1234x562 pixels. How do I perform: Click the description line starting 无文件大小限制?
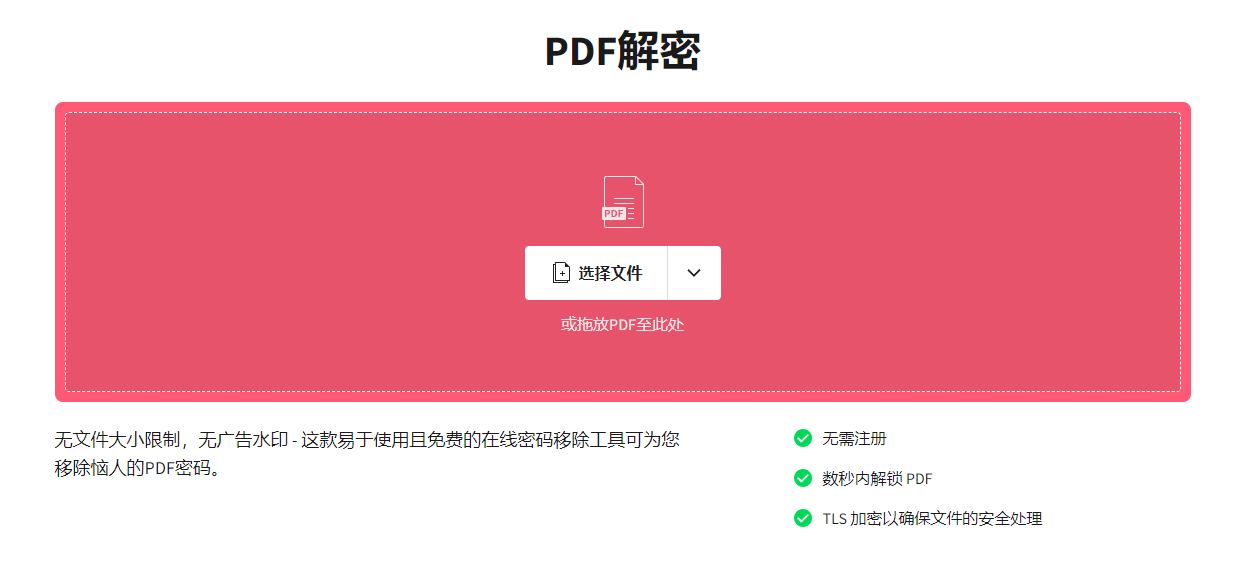click(367, 439)
